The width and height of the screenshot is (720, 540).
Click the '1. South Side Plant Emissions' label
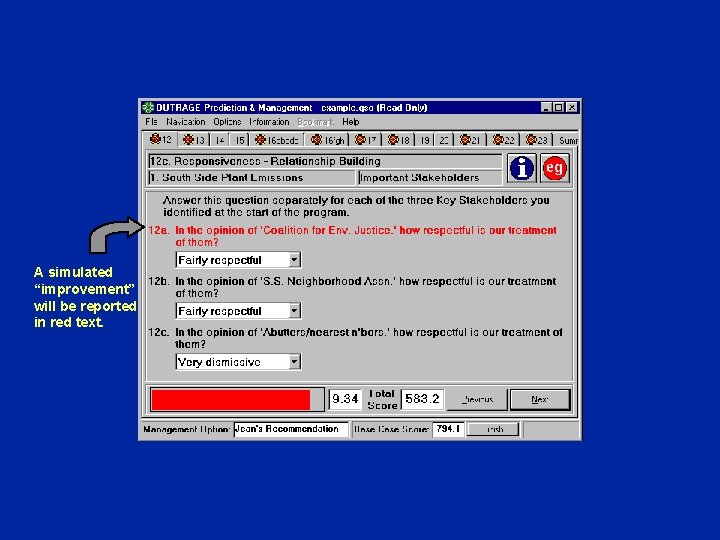click(x=252, y=178)
